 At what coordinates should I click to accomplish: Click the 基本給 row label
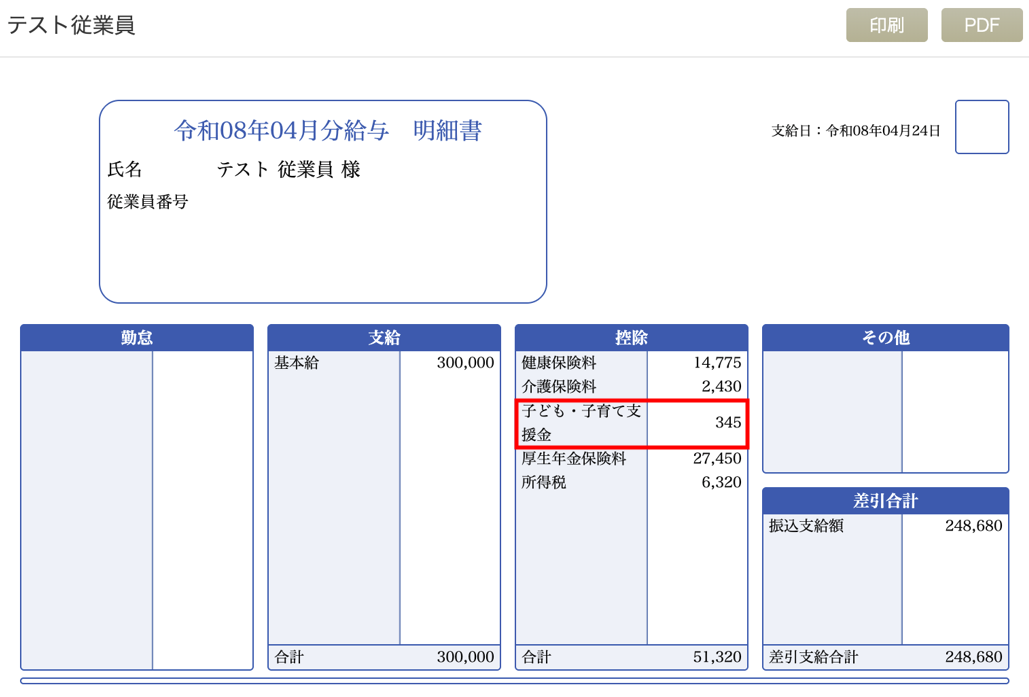click(x=297, y=362)
